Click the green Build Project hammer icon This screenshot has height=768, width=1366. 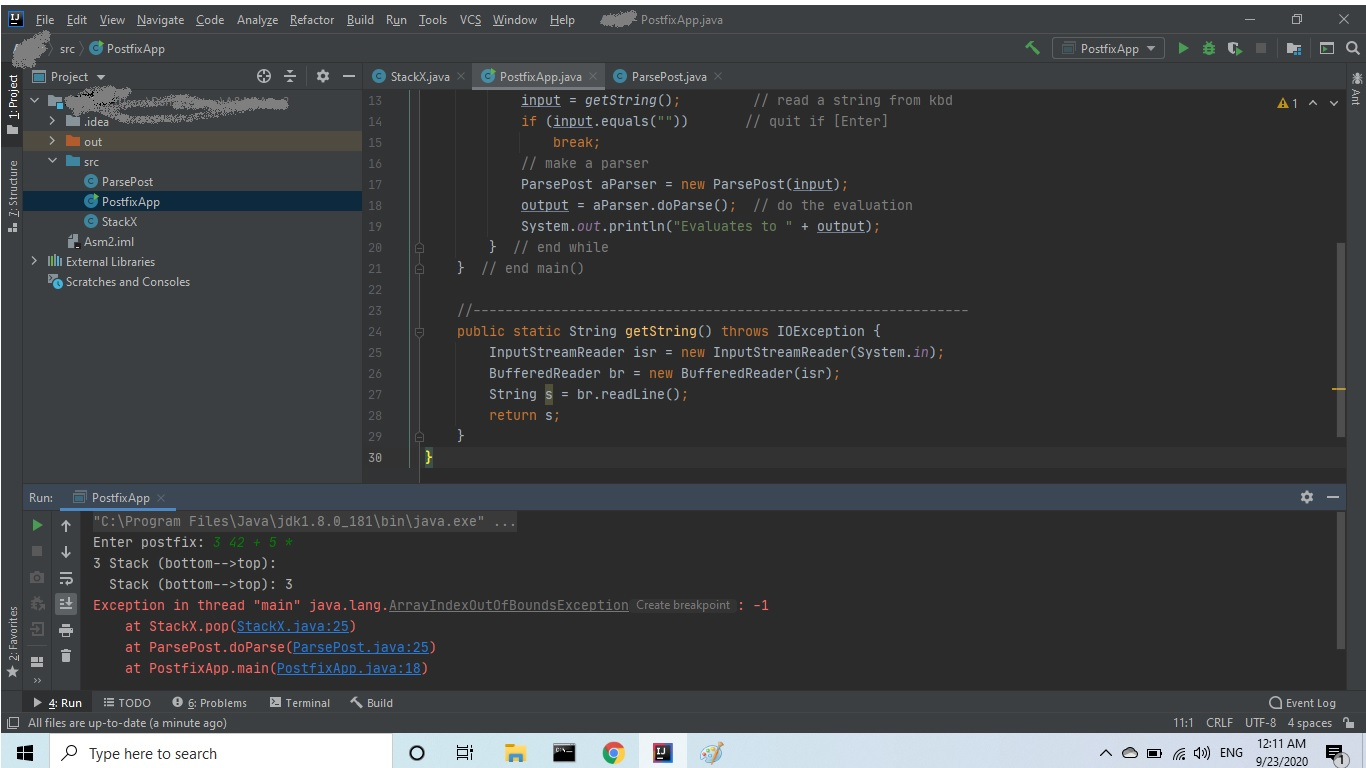pyautogui.click(x=1033, y=48)
